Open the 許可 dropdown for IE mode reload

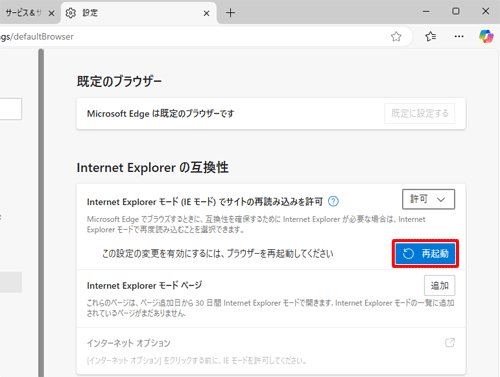point(428,199)
